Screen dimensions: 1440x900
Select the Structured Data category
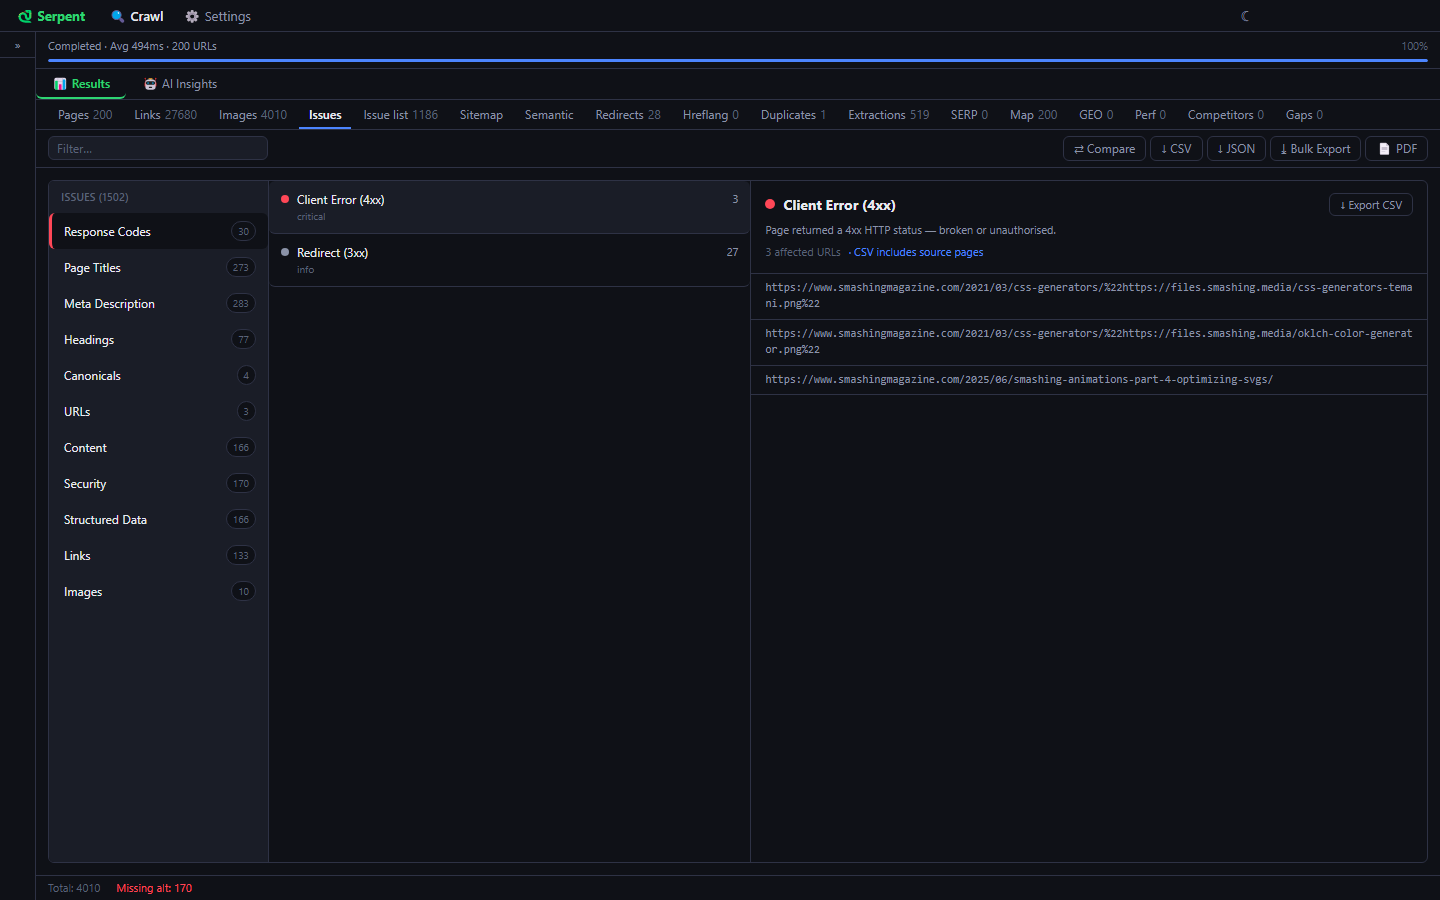(x=158, y=520)
